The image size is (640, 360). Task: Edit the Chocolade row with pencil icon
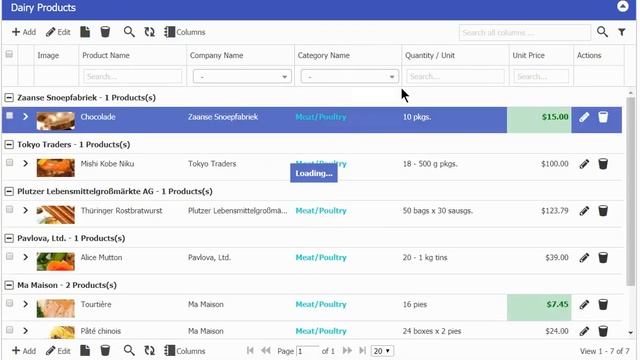coord(584,117)
